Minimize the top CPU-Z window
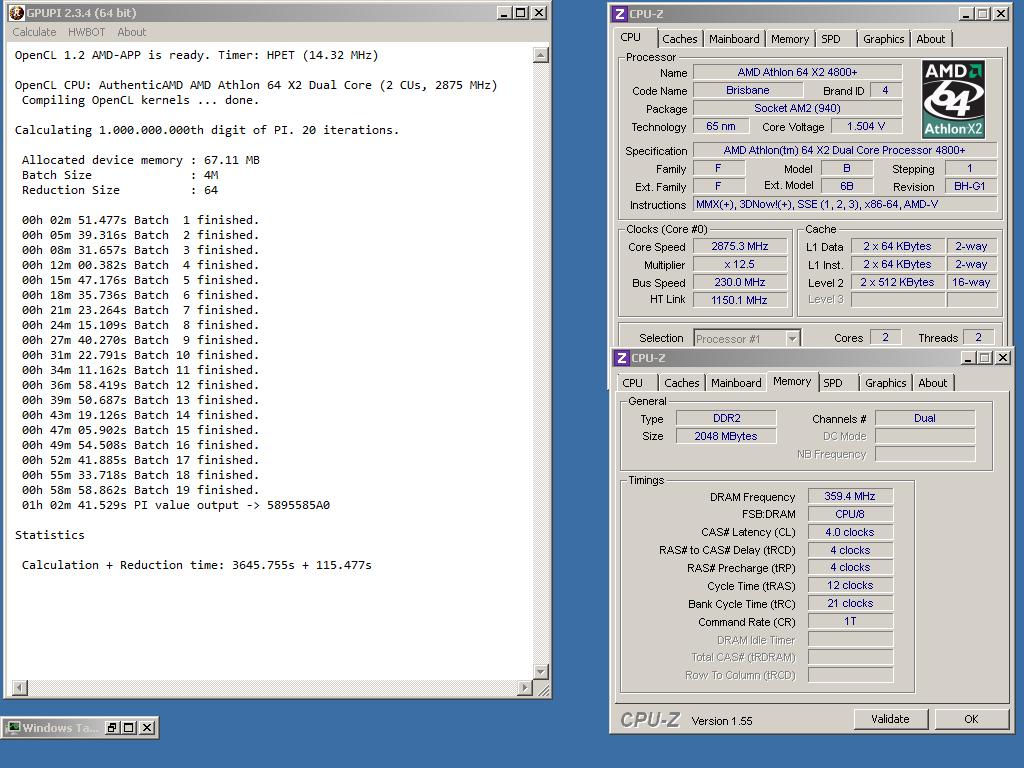 pos(967,14)
